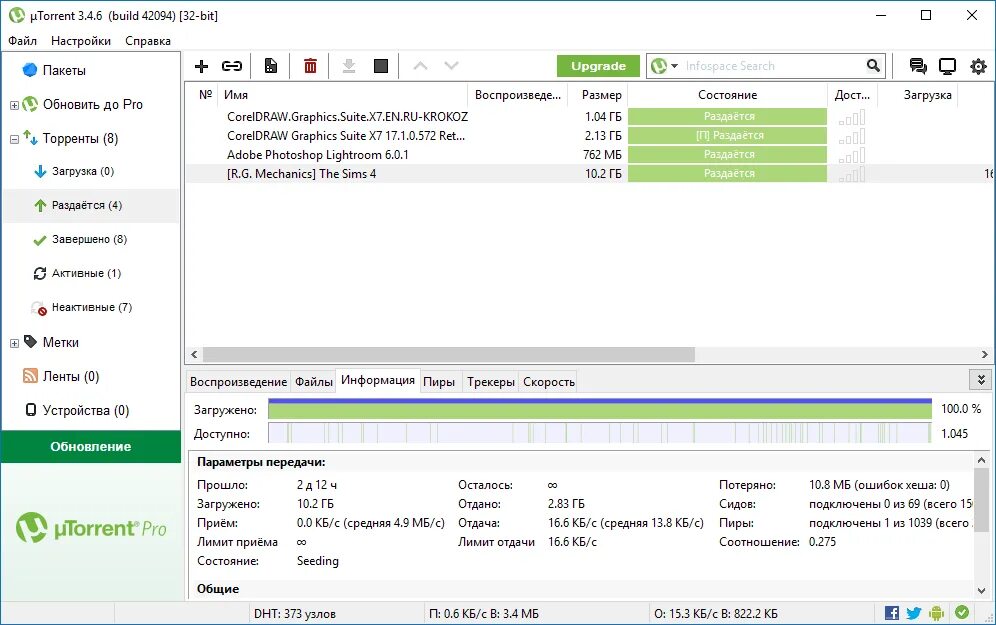This screenshot has width=996, height=625.
Task: Click the Доступно availability bar
Action: [x=600, y=434]
